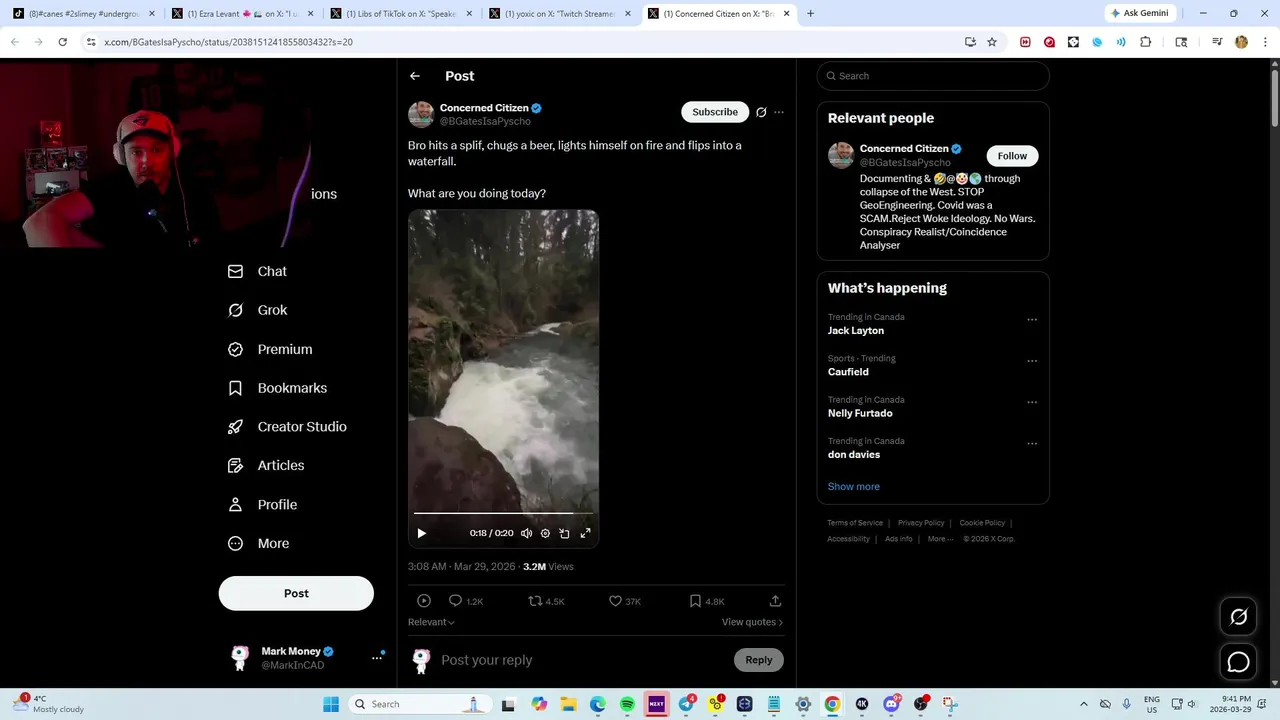1280x720 pixels.
Task: Click the reply comment bubble icon
Action: pos(455,601)
